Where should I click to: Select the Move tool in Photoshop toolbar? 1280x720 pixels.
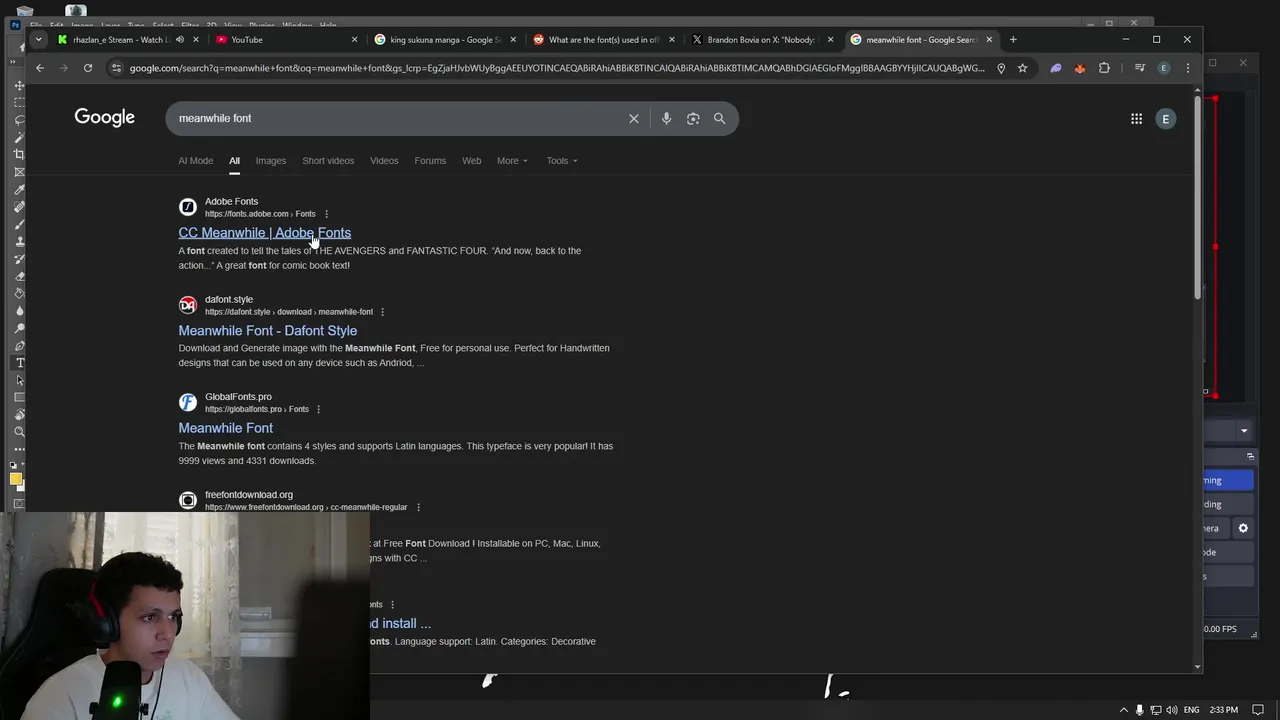tap(19, 85)
